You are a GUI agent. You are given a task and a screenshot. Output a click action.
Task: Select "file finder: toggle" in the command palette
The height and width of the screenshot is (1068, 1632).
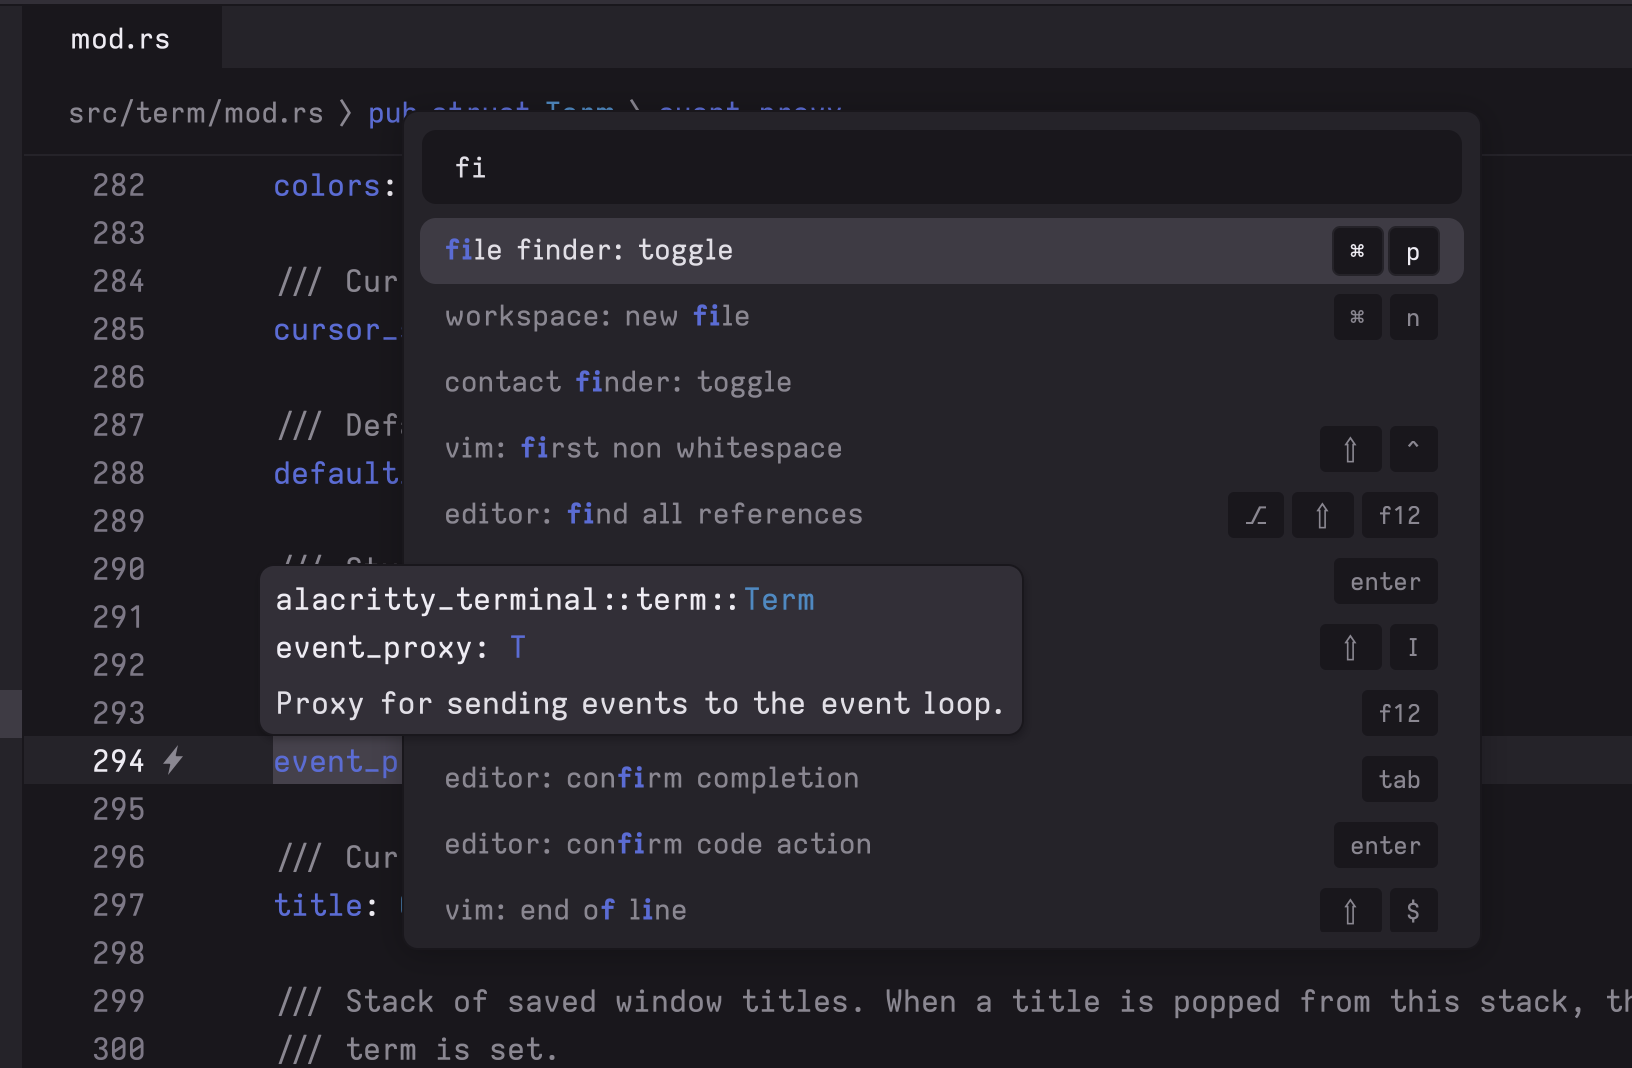coord(590,251)
